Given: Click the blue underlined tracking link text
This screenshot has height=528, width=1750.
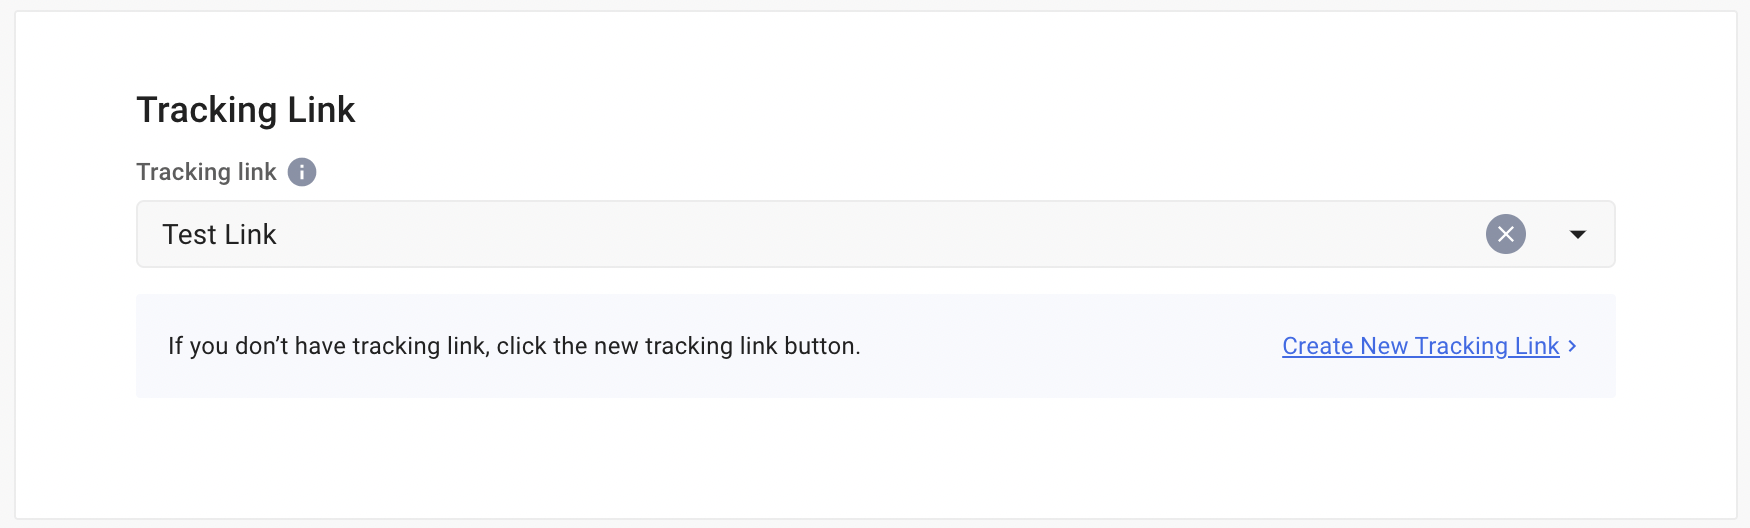Looking at the screenshot, I should 1420,346.
